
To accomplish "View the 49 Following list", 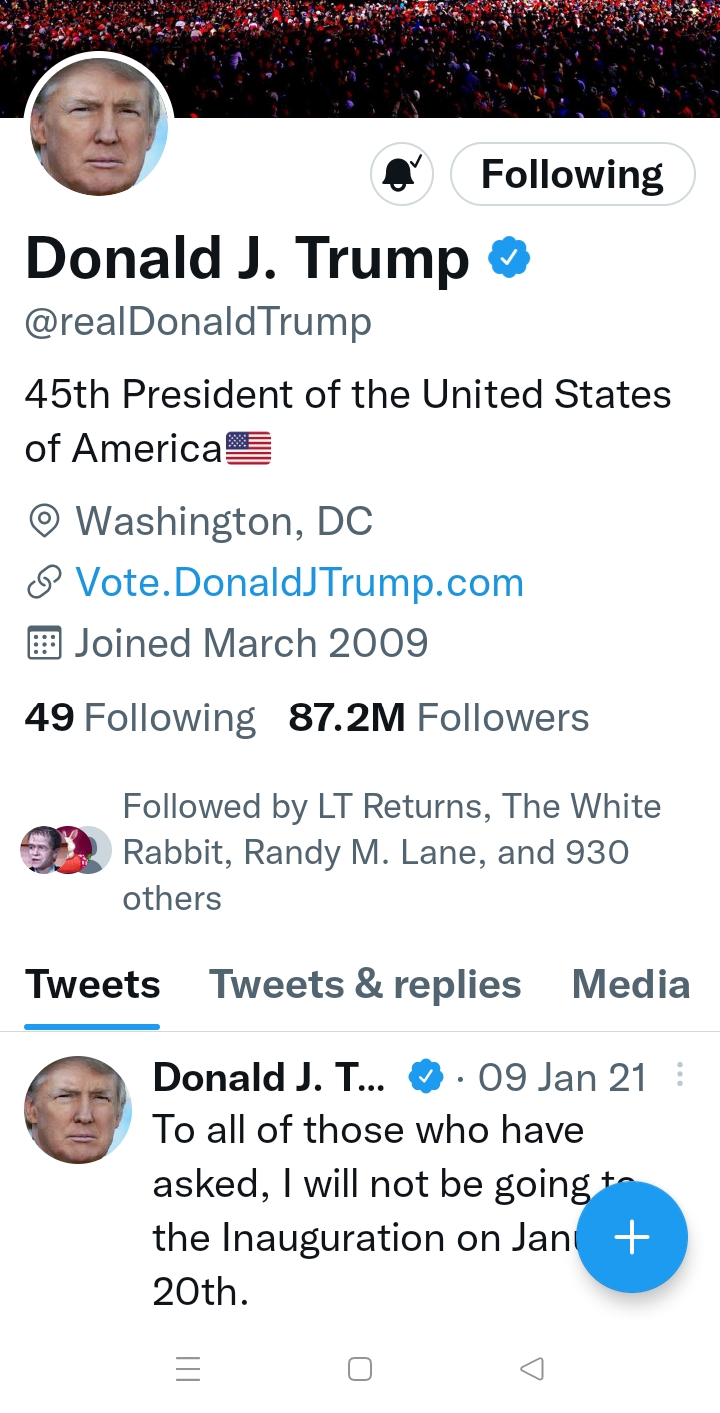I will pos(140,718).
